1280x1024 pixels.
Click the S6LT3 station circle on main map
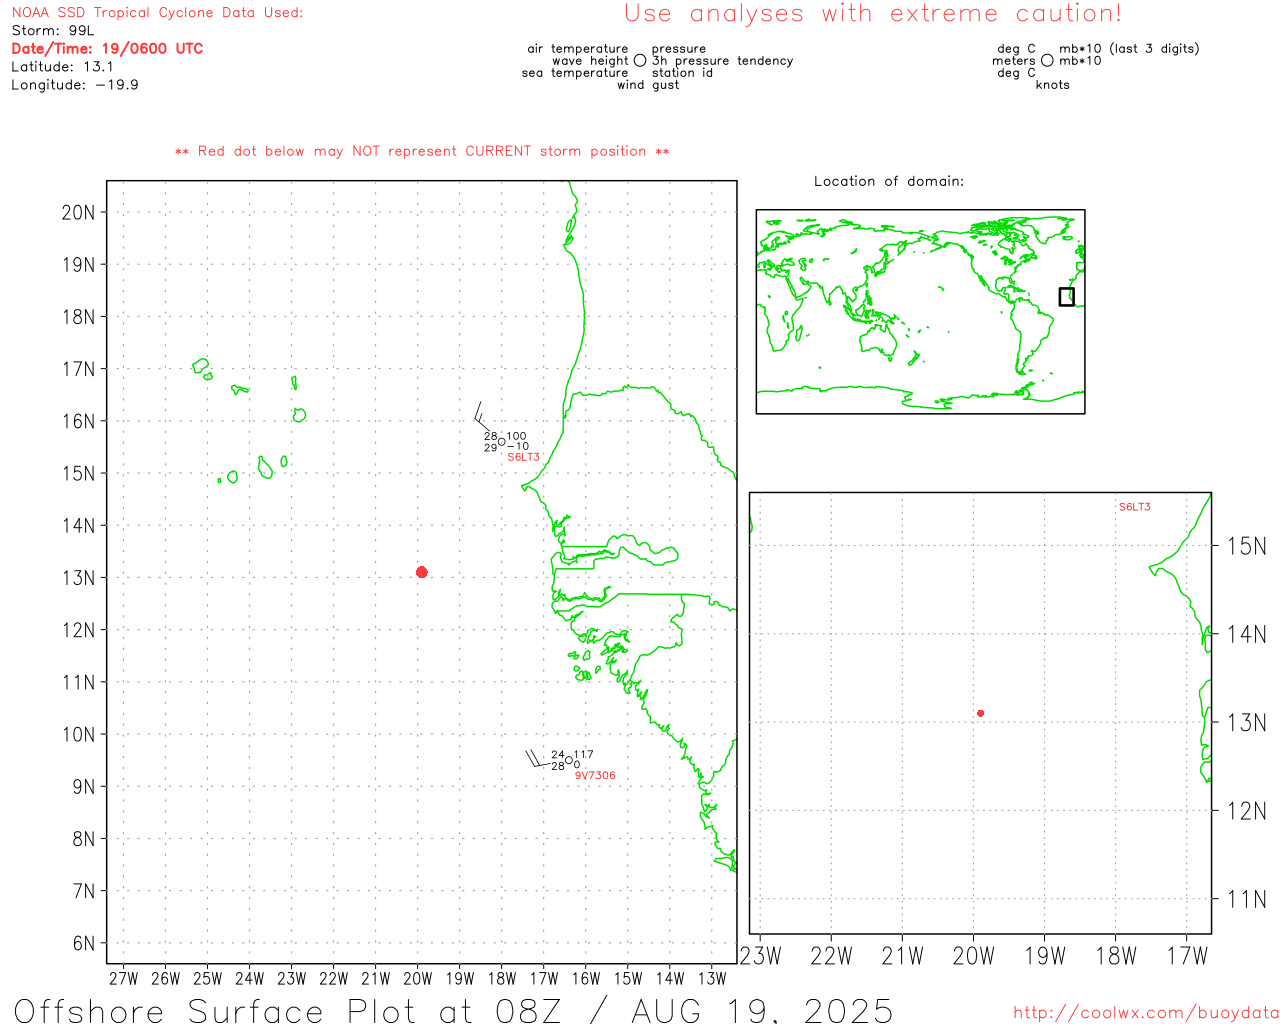point(502,442)
